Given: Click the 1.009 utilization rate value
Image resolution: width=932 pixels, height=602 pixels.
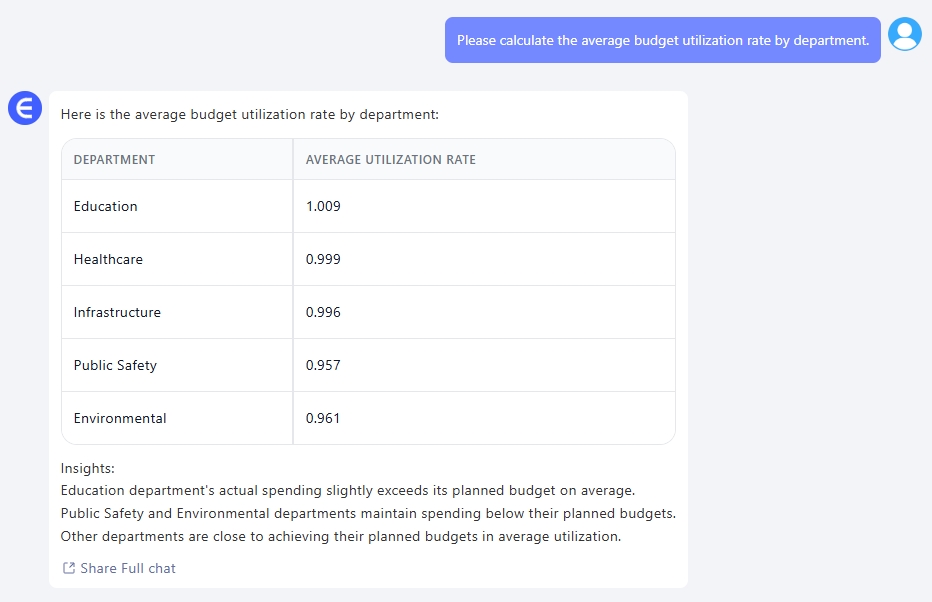Looking at the screenshot, I should coord(323,206).
